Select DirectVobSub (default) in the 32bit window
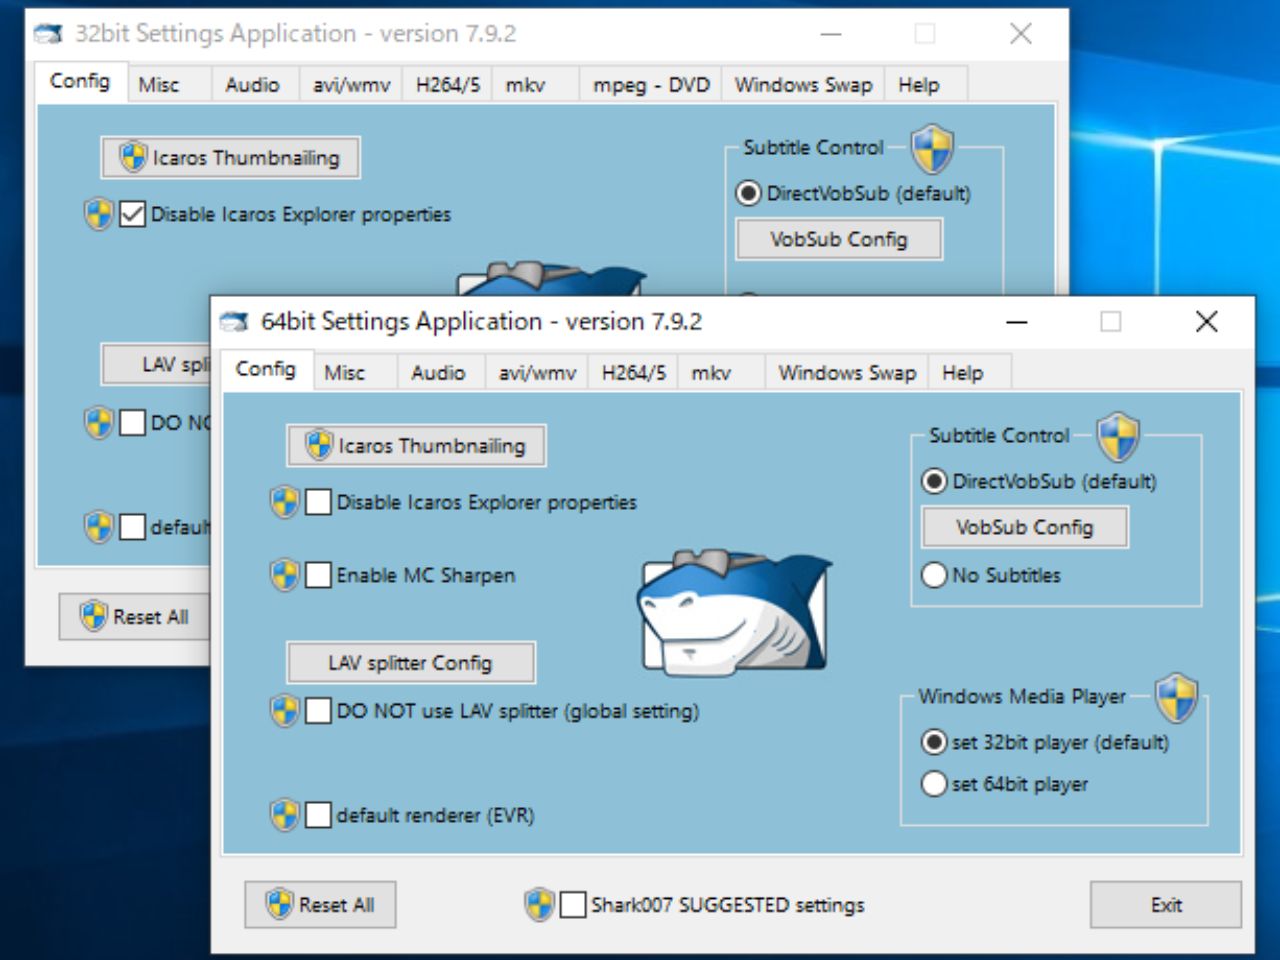Screen dimensions: 1280x960 [748, 193]
